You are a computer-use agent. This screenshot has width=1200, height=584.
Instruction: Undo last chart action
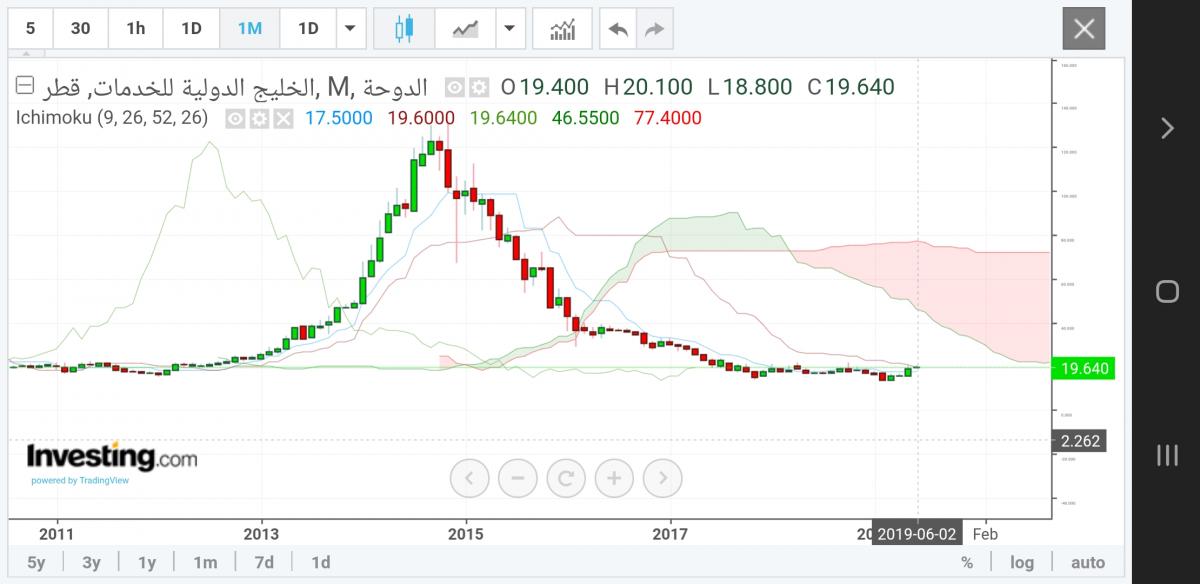(618, 28)
